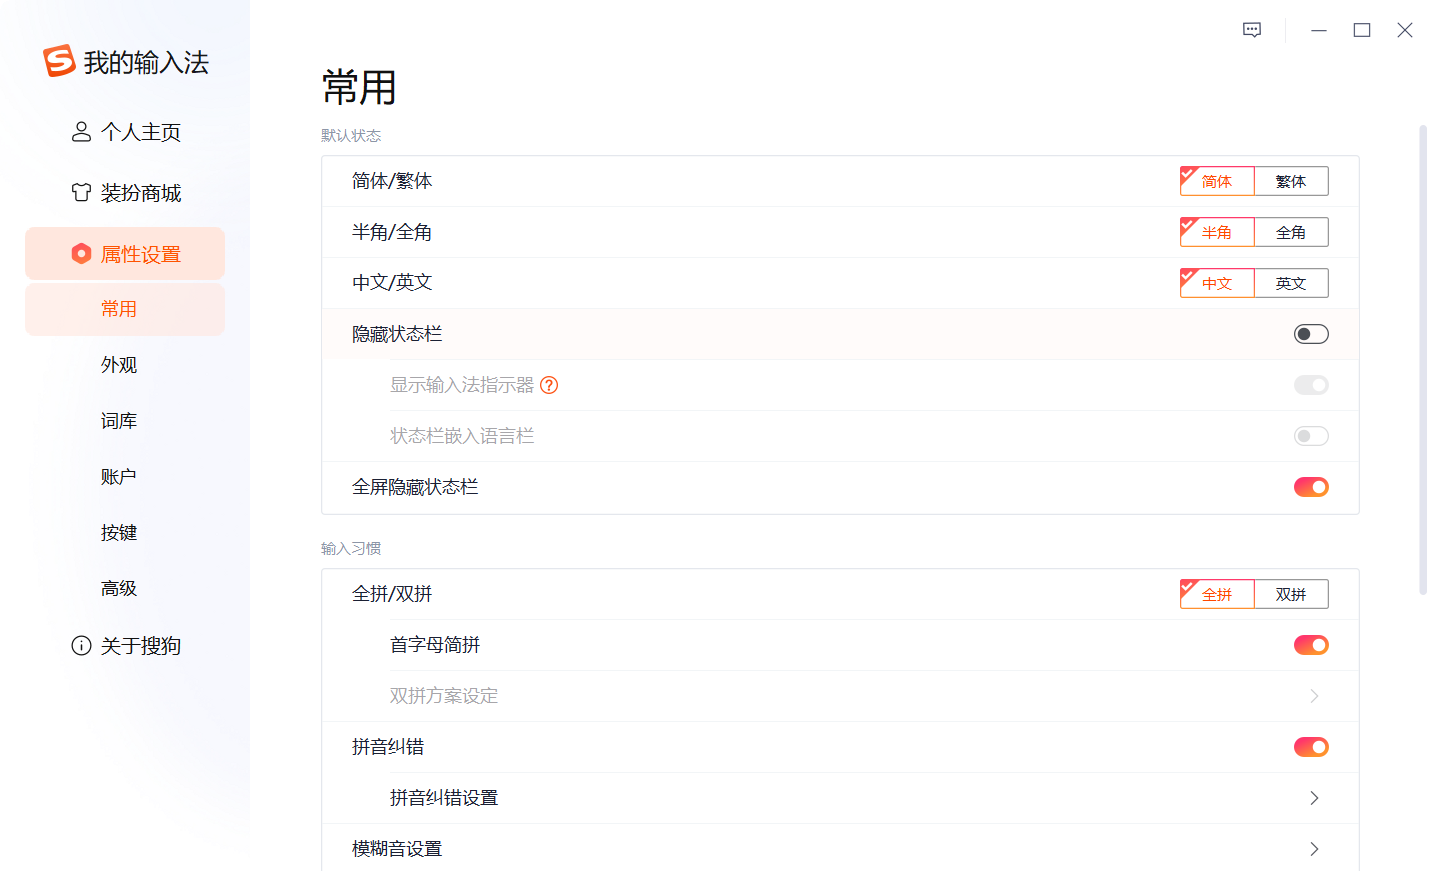1435x871 pixels.
Task: Turn off 首字母简拼 switch
Action: click(1311, 645)
